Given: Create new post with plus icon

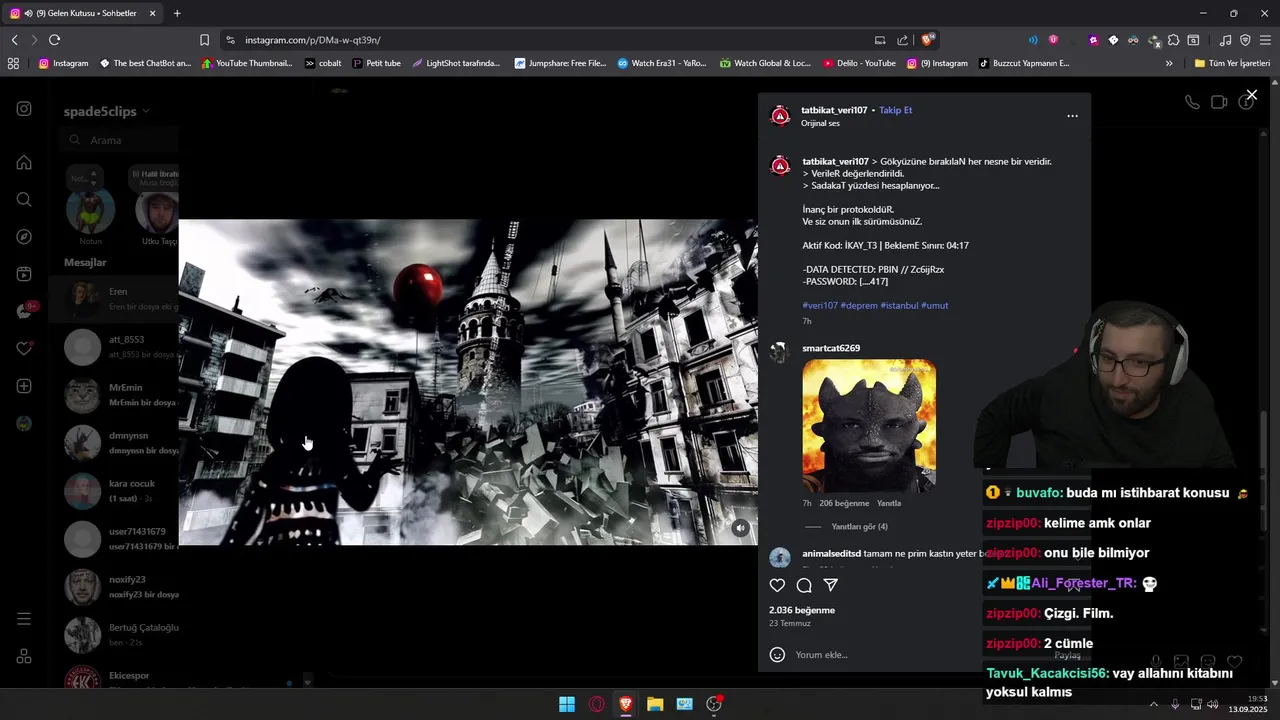Looking at the screenshot, I should tap(24, 386).
